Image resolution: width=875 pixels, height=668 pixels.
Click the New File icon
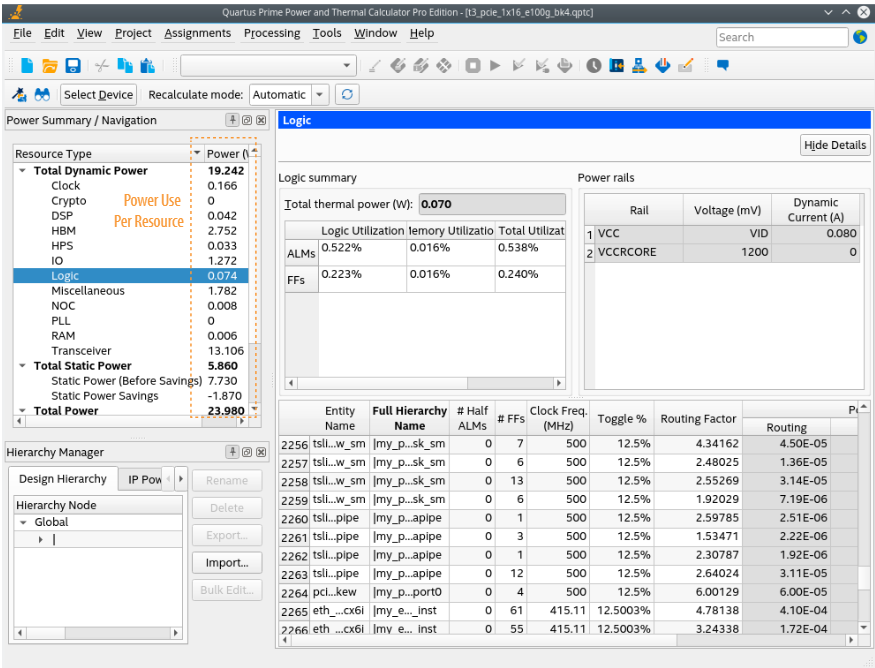click(x=27, y=66)
